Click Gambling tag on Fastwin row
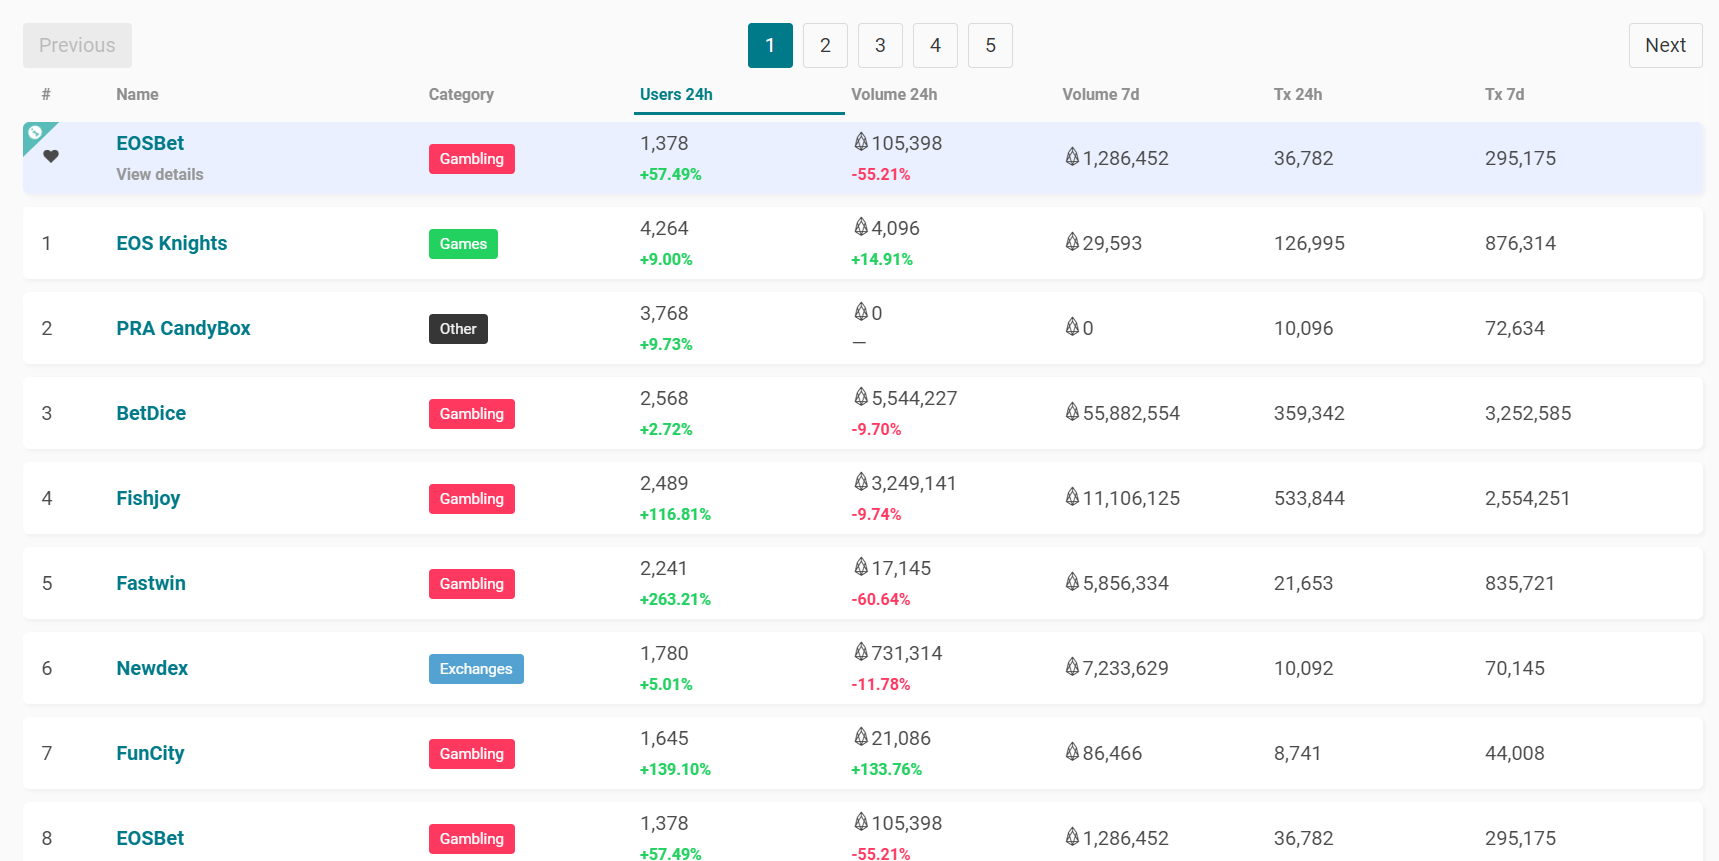Image resolution: width=1719 pixels, height=861 pixels. (472, 584)
